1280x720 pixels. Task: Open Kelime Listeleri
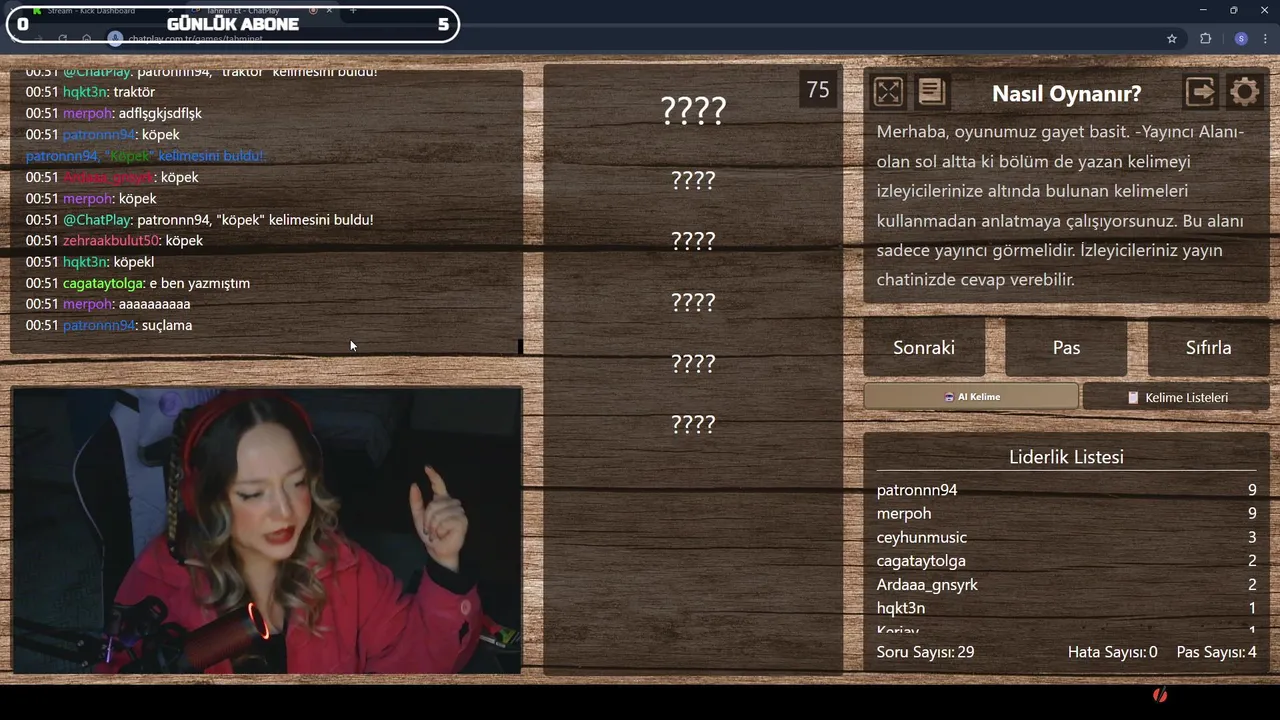click(1177, 397)
